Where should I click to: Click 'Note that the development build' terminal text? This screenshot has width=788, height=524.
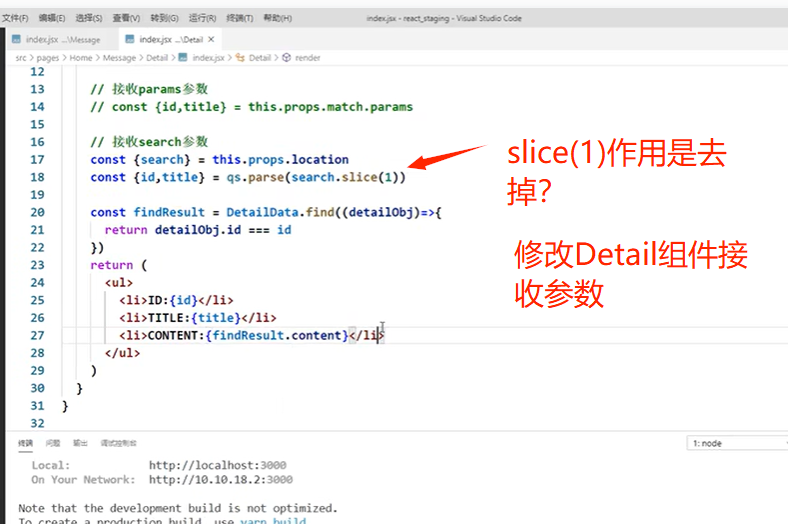tap(121, 508)
